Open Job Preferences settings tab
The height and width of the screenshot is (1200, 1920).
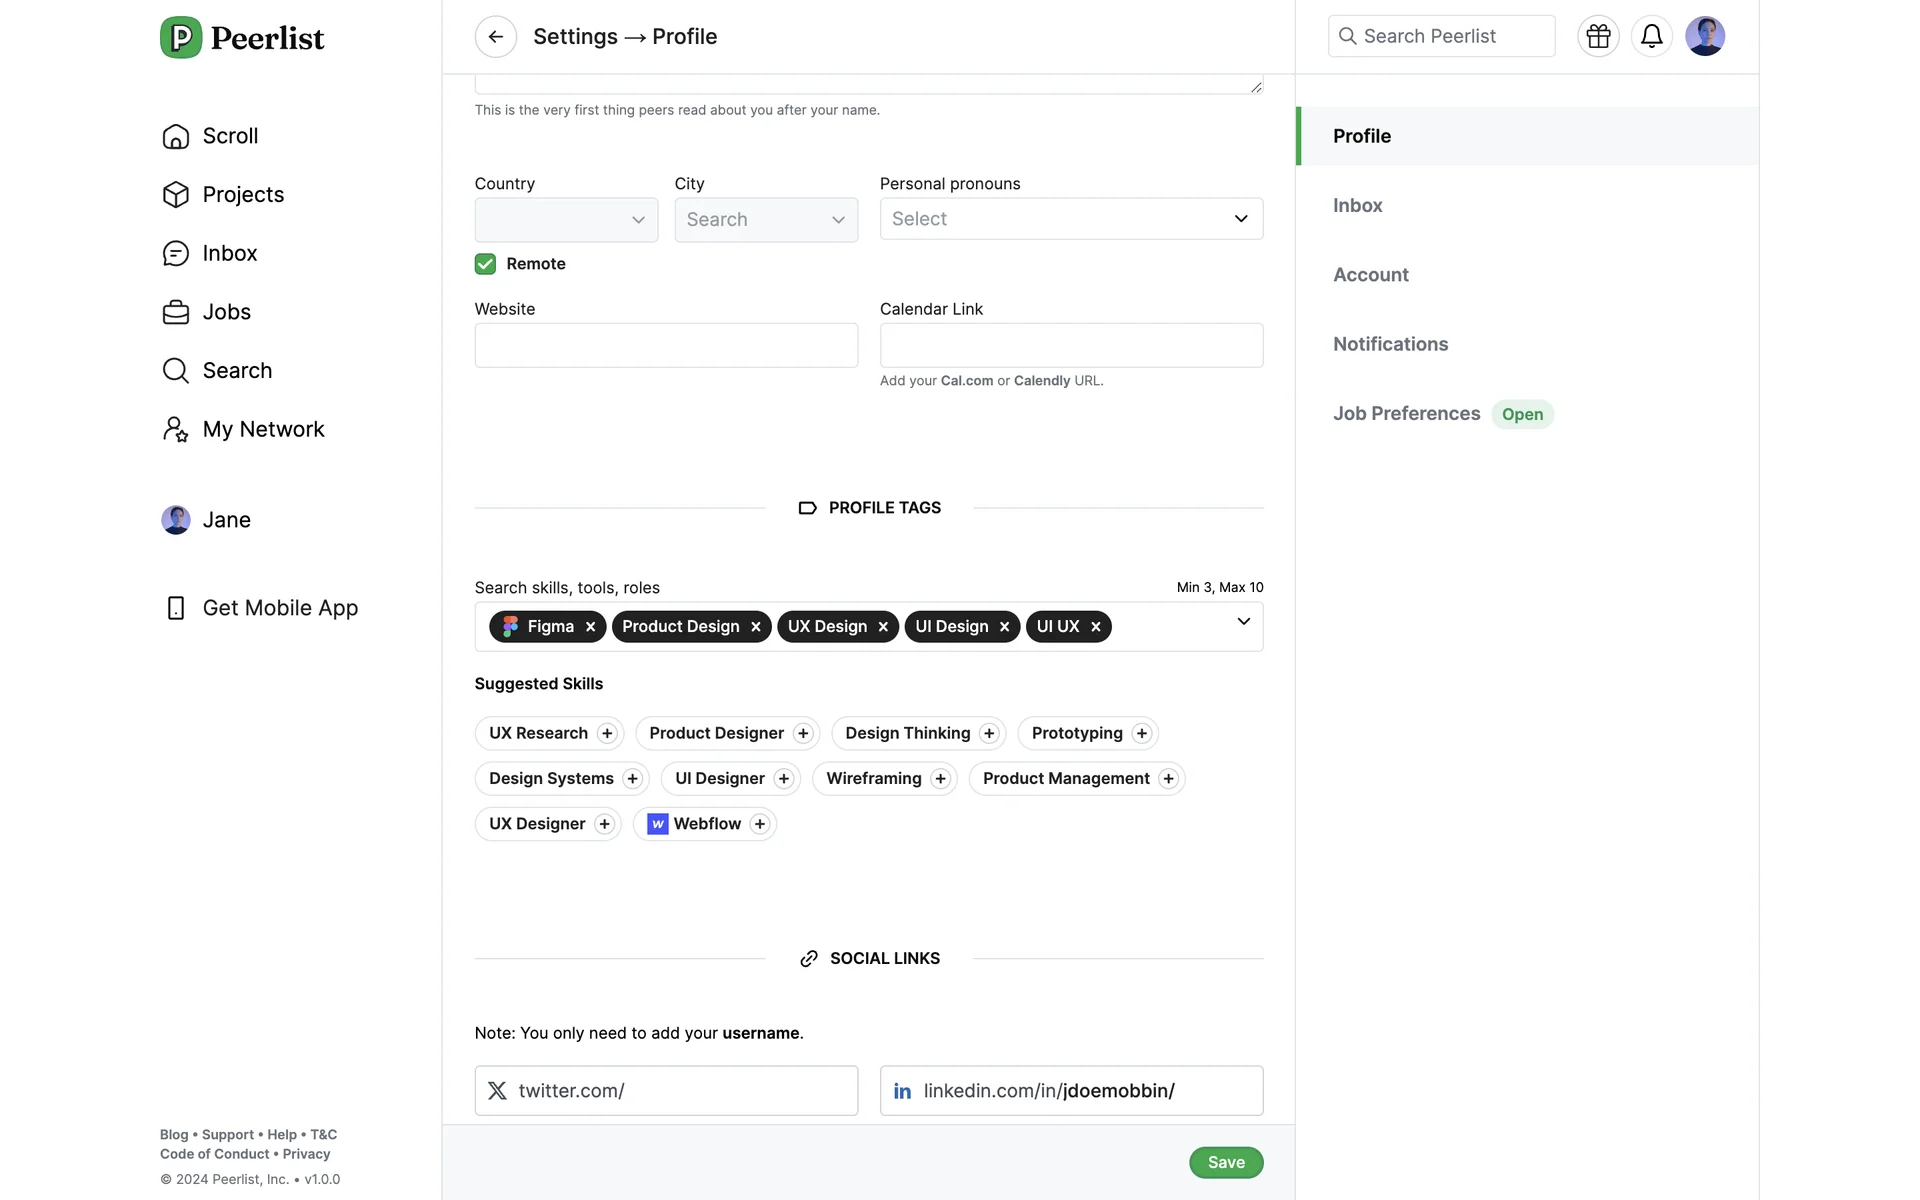(1406, 414)
